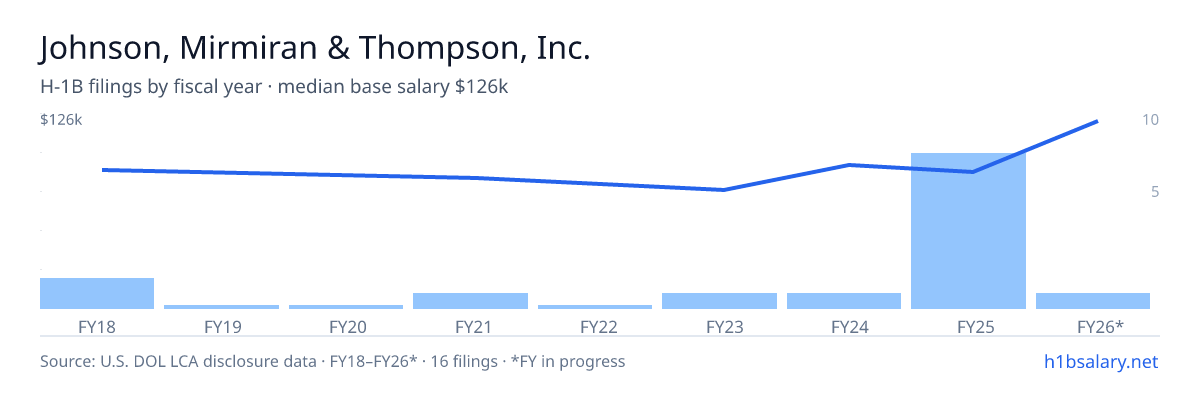The width and height of the screenshot is (1200, 400).
Task: Click the chart title Johnson, Mirmiran & Thompson
Action: coord(315,49)
